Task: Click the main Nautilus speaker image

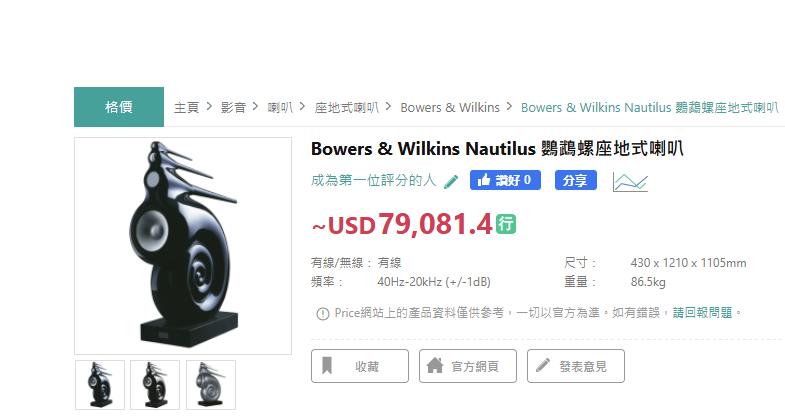Action: (x=183, y=246)
